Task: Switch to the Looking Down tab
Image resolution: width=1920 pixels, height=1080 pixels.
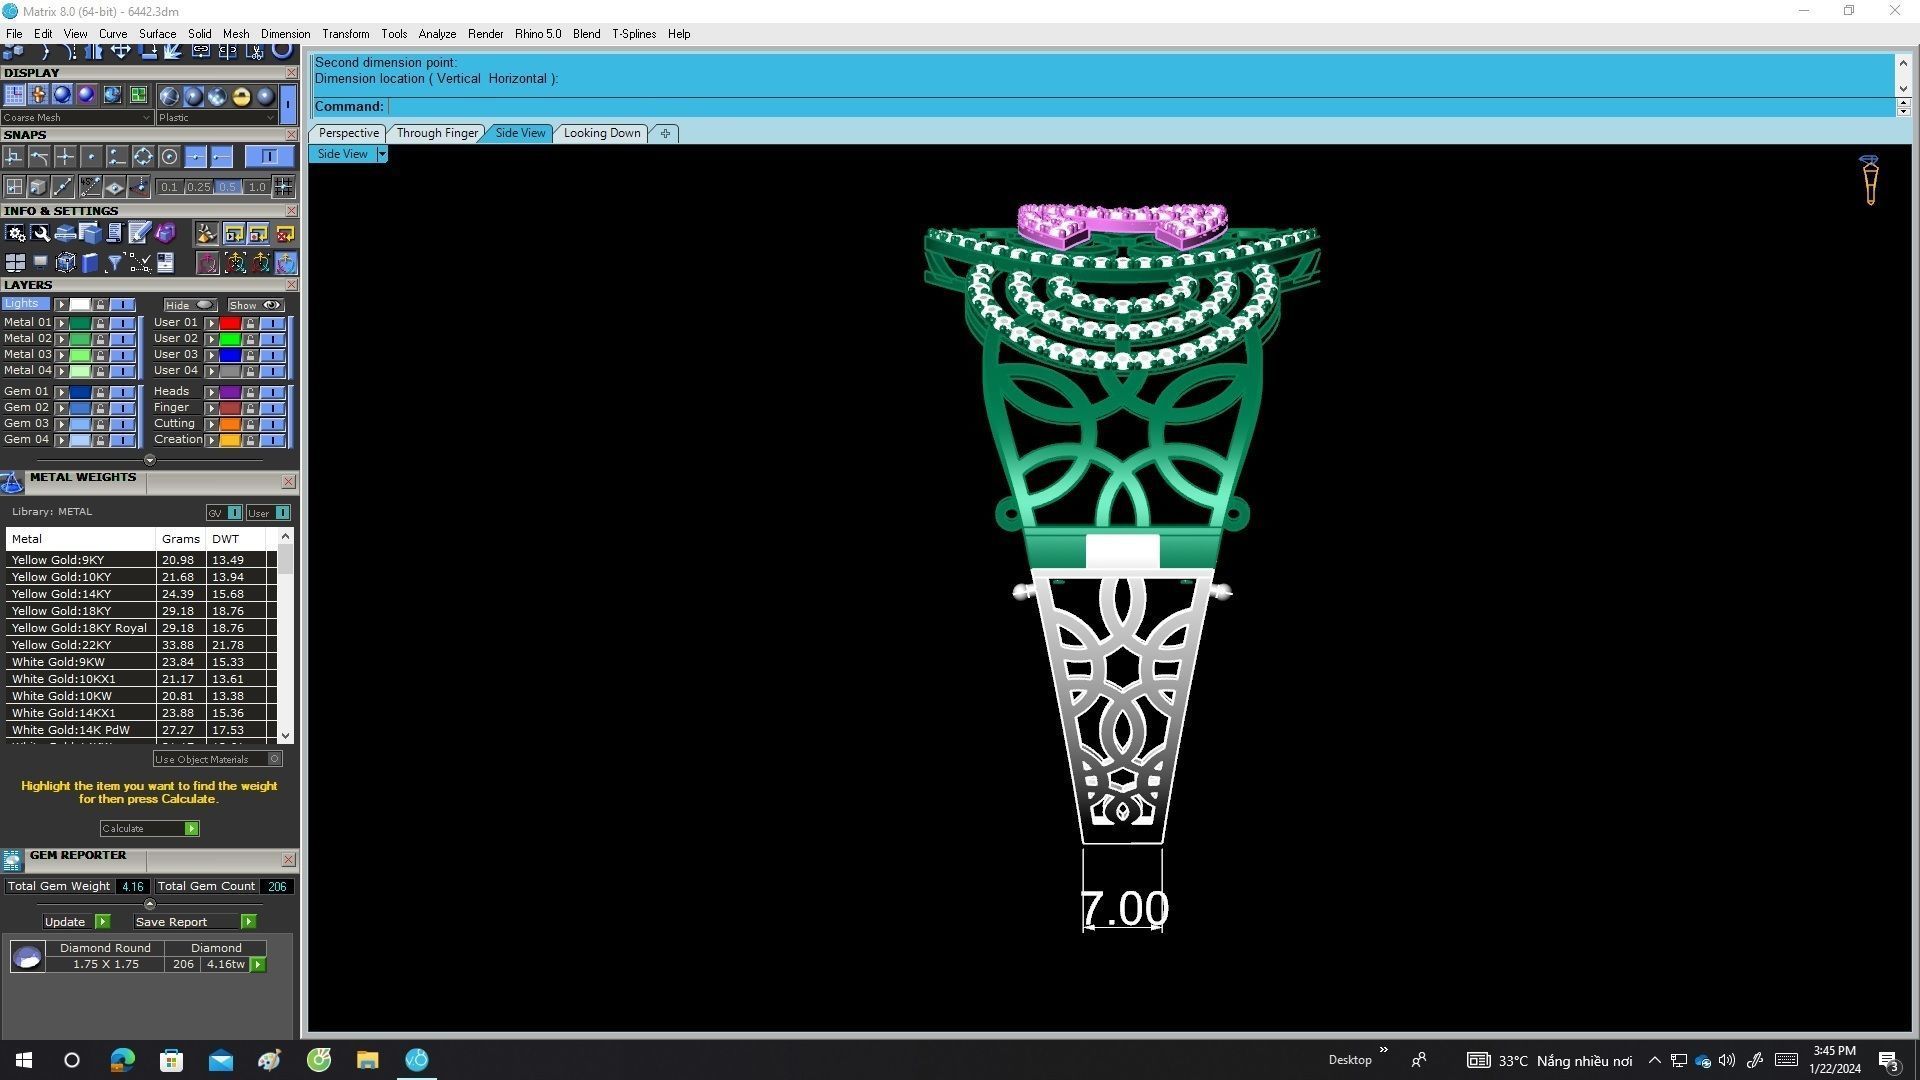Action: (602, 133)
